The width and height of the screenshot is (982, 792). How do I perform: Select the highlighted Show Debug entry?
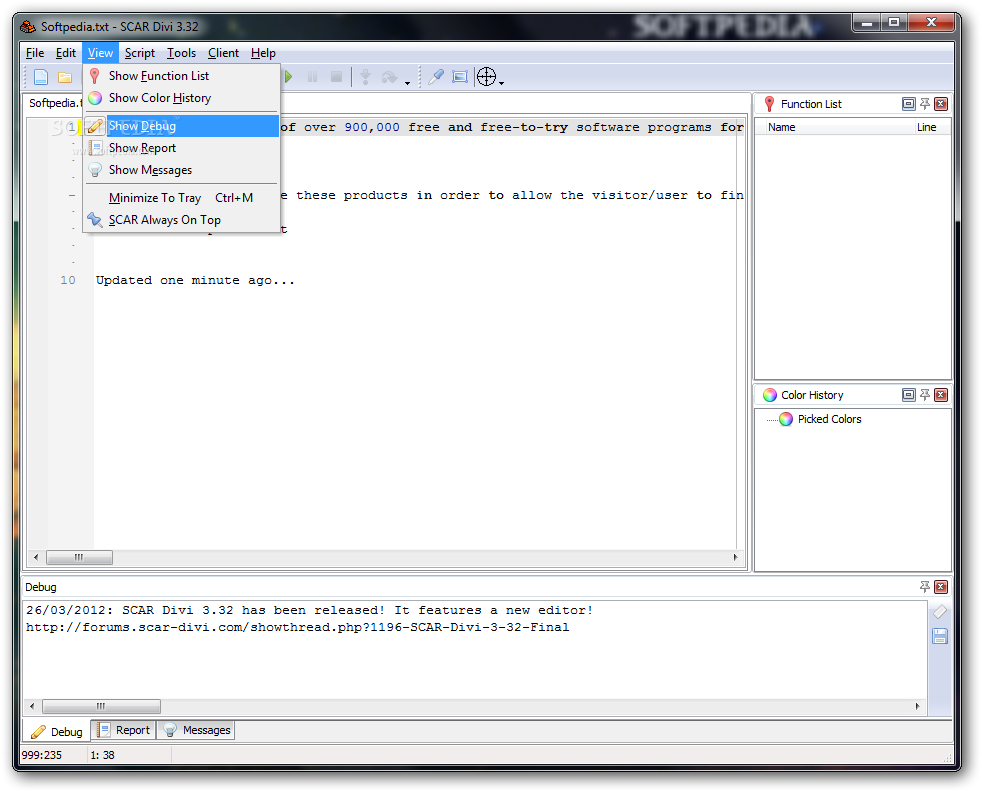tap(182, 126)
